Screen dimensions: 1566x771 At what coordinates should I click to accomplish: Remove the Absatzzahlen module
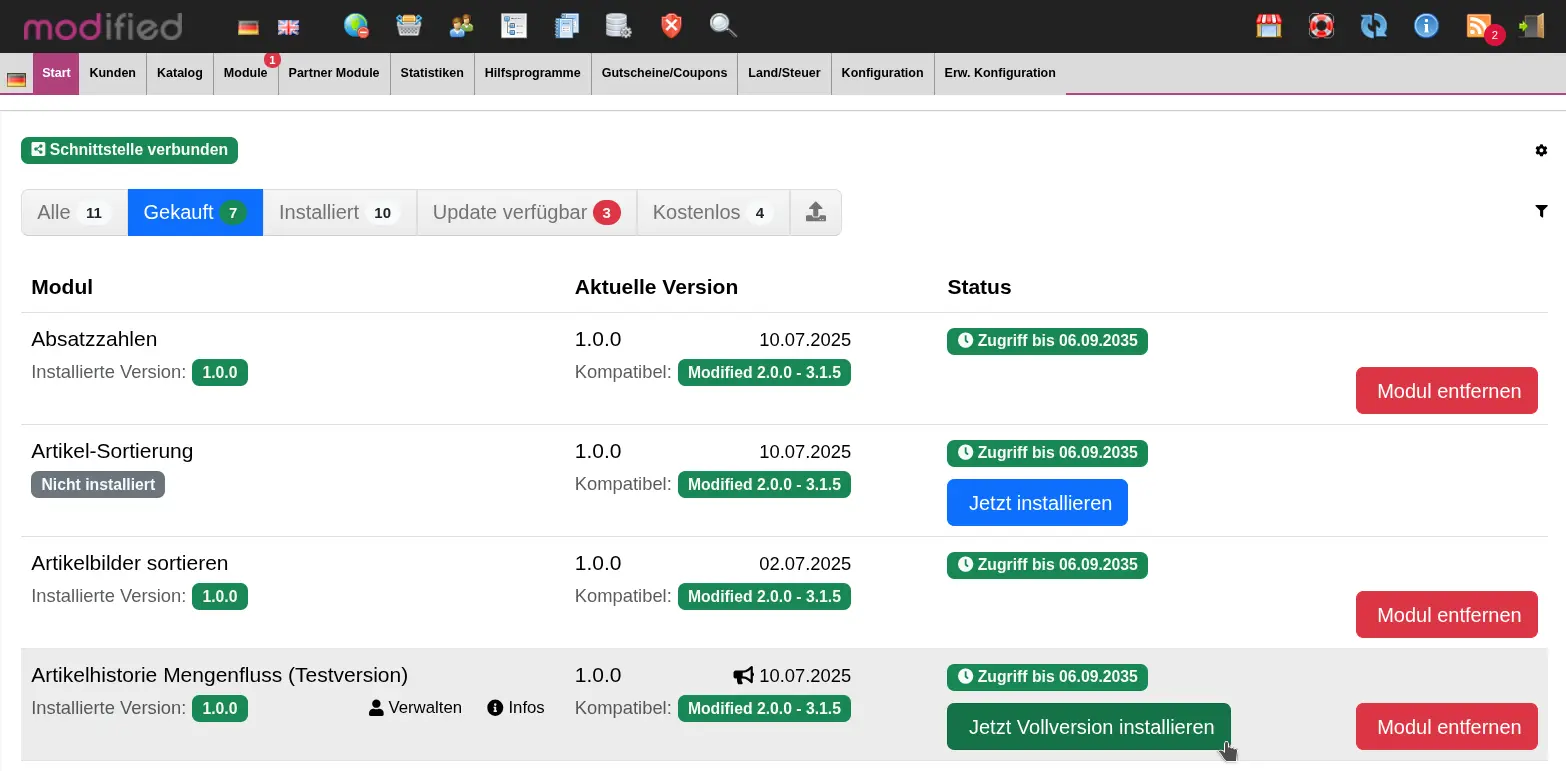pyautogui.click(x=1446, y=391)
